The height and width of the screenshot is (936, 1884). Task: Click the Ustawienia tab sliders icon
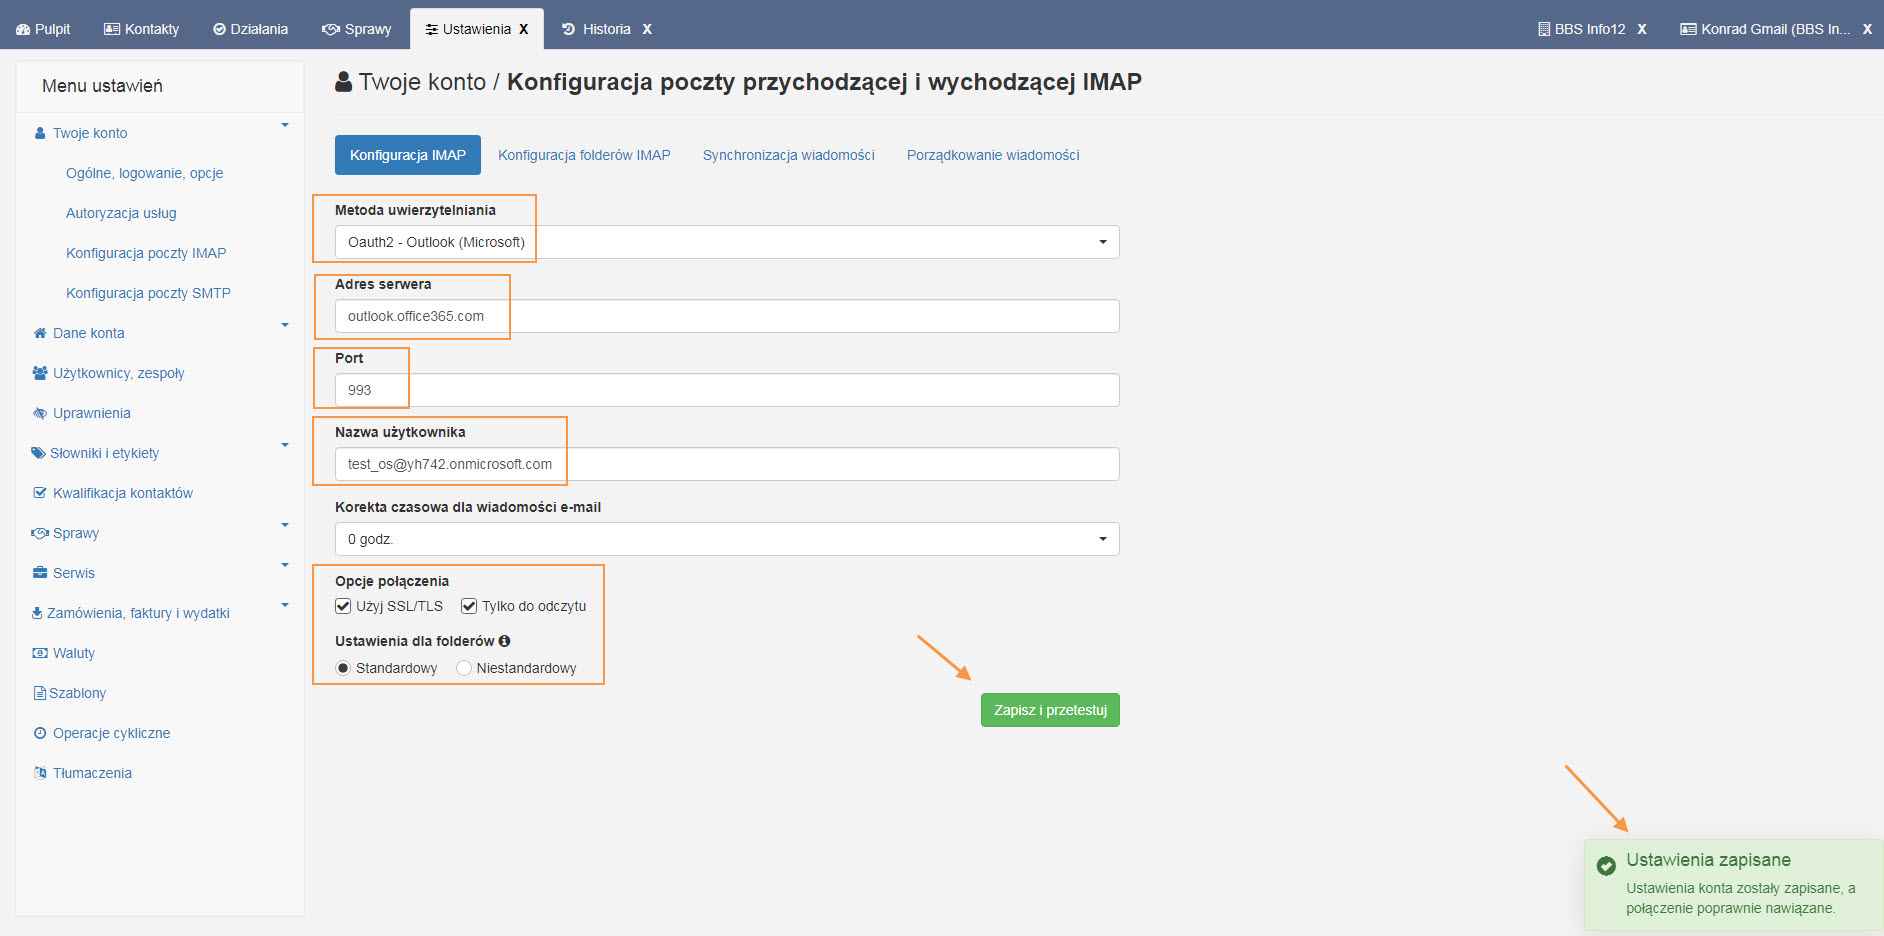pos(432,30)
